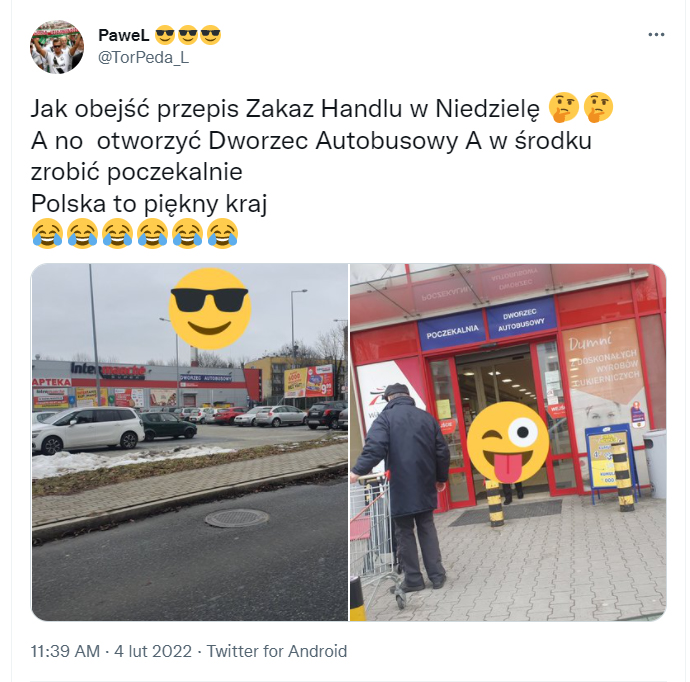Image resolution: width=690 pixels, height=682 pixels.
Task: Open the Poczekalnia entrance photo
Action: (508, 442)
